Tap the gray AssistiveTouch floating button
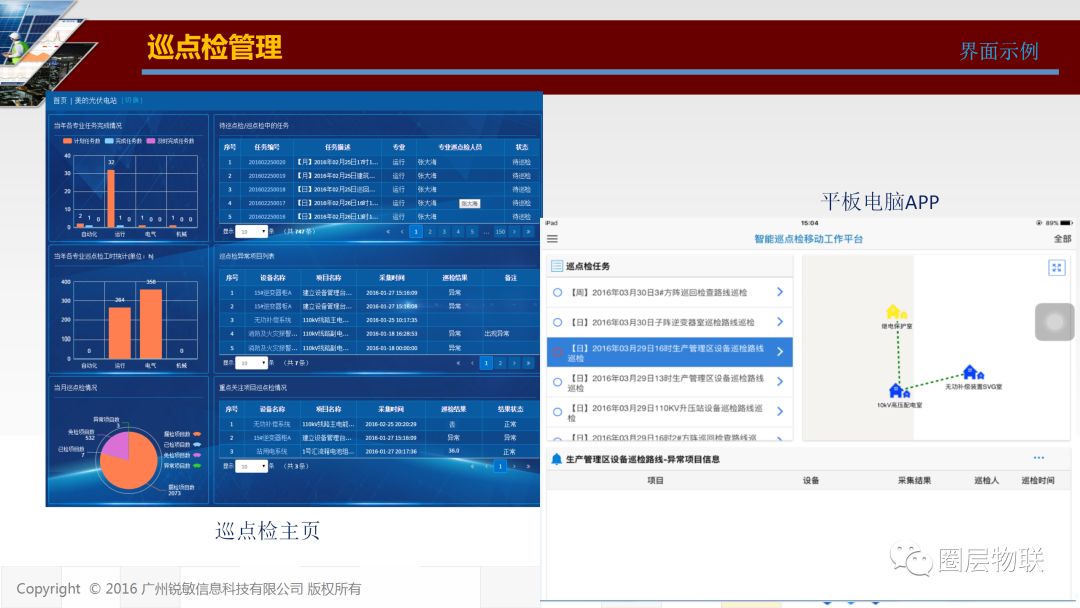 (x=1054, y=322)
